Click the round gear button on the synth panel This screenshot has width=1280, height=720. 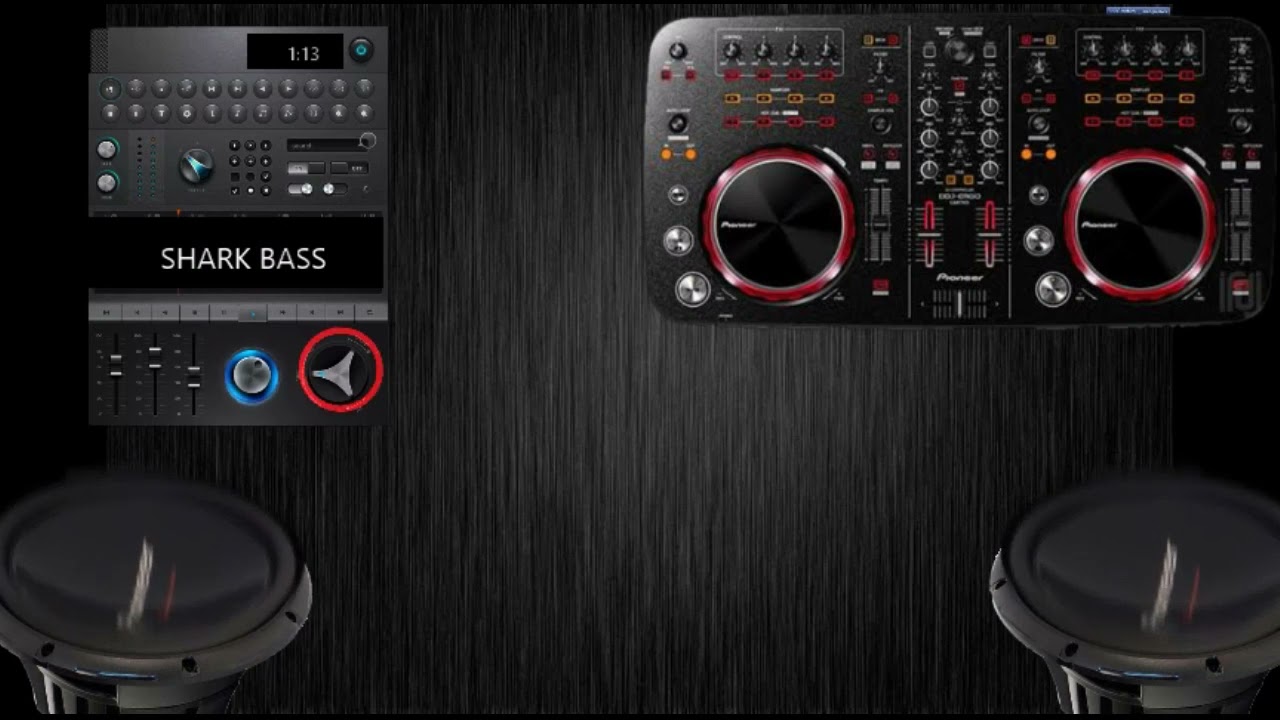point(187,114)
